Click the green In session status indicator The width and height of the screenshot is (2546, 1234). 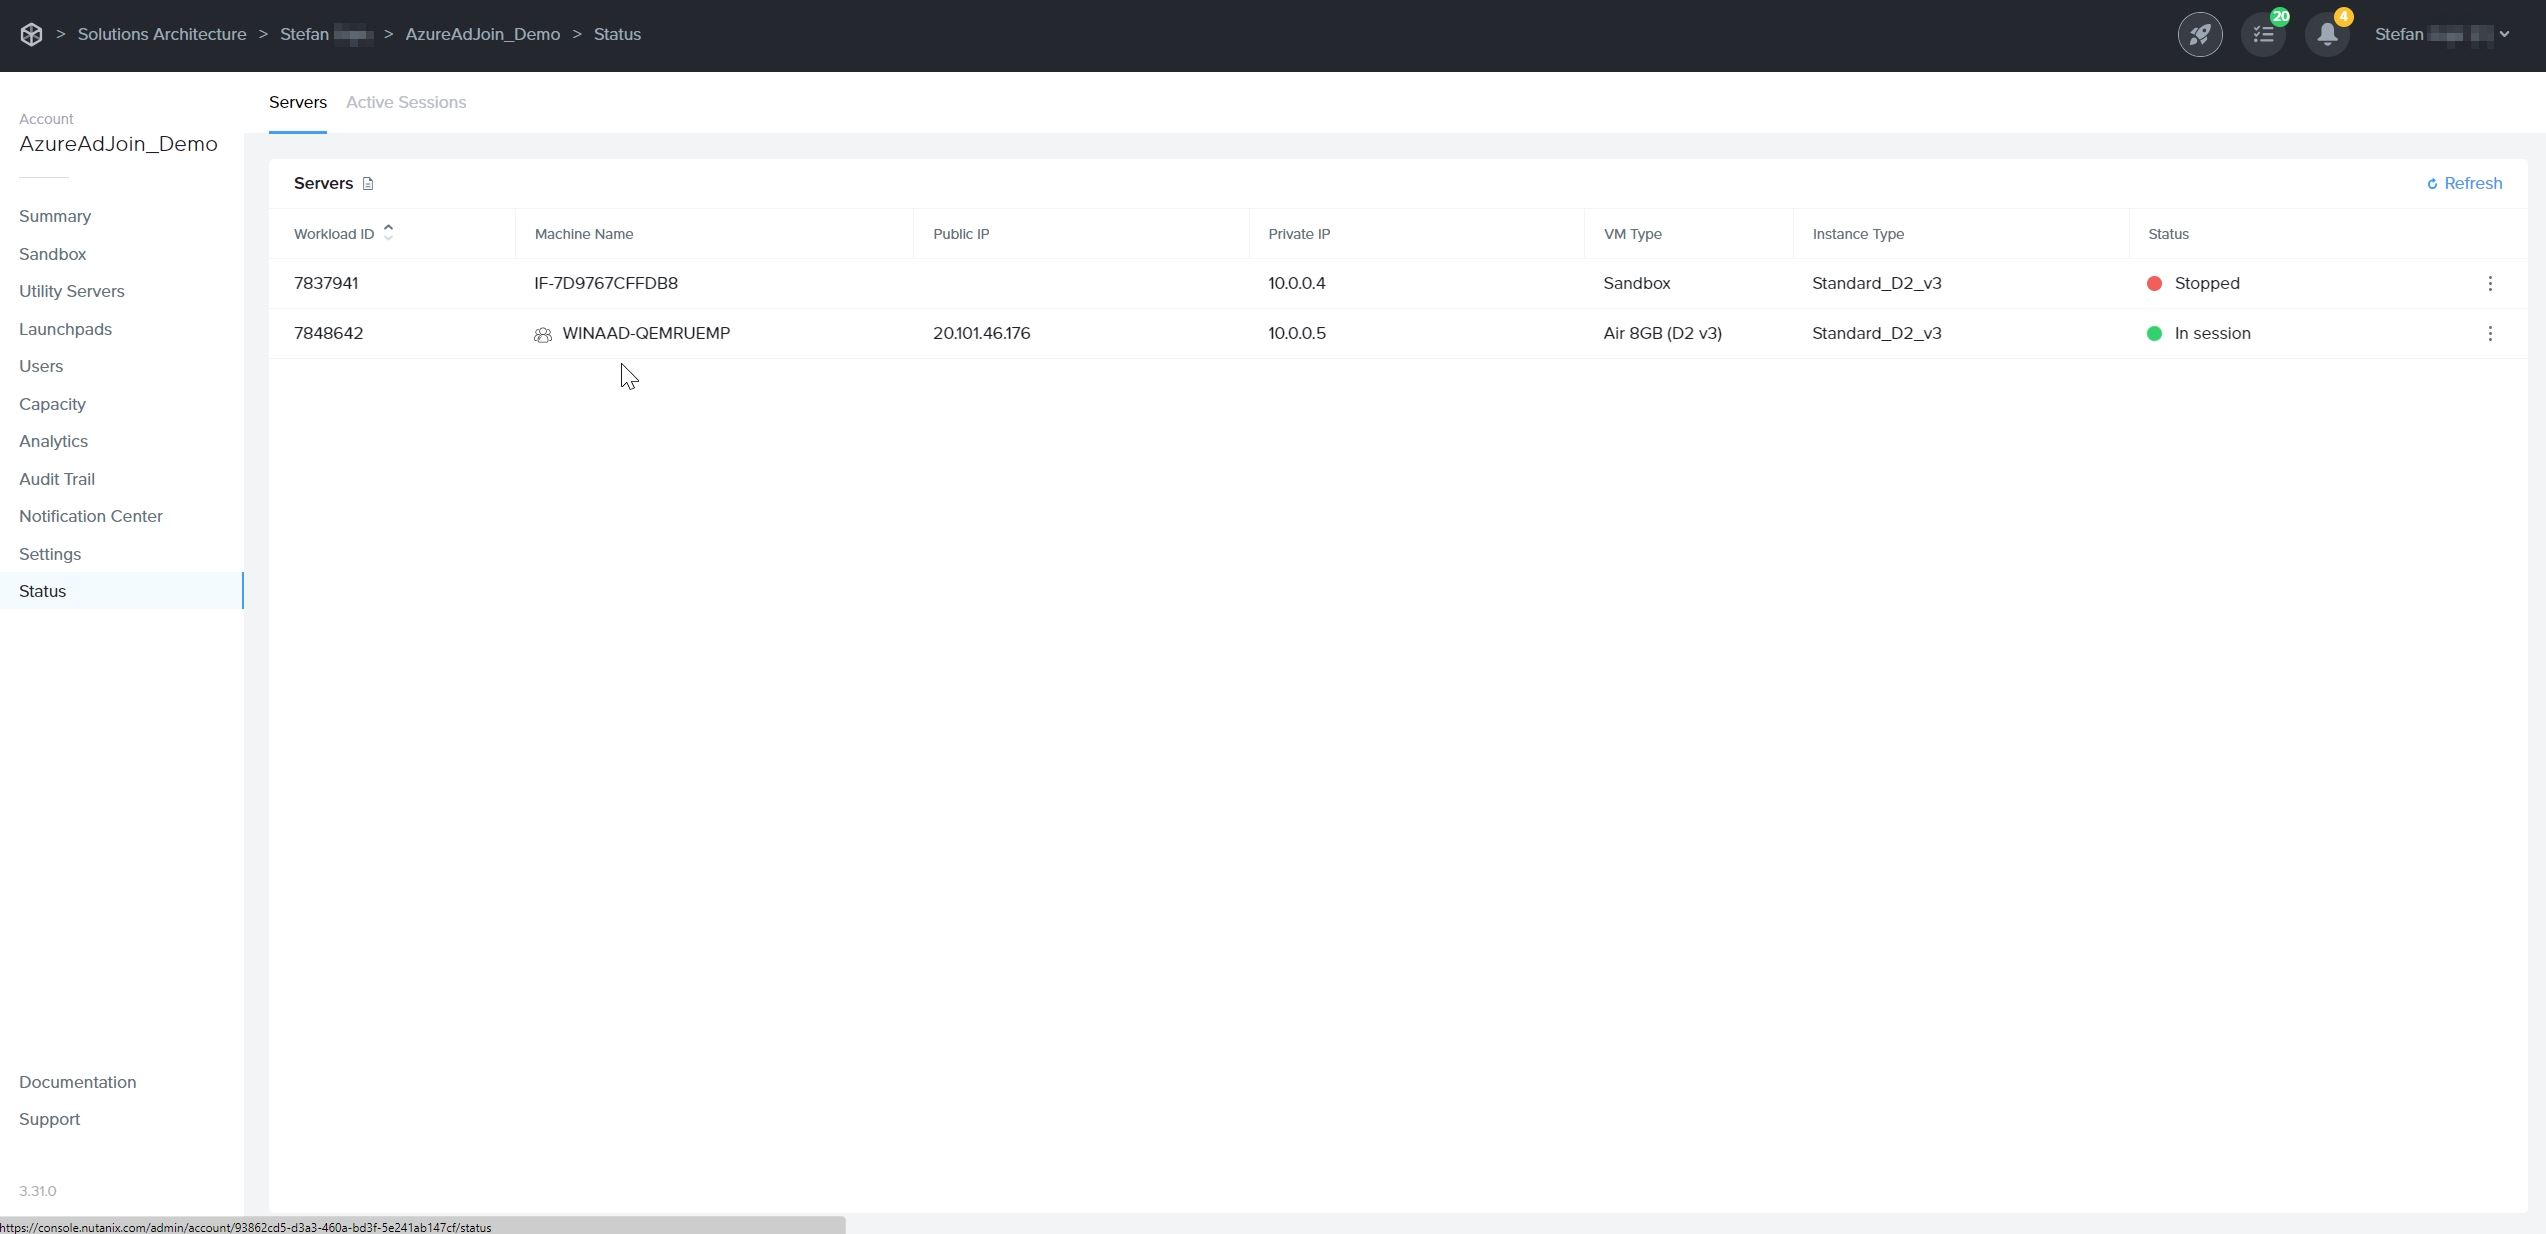tap(2156, 334)
